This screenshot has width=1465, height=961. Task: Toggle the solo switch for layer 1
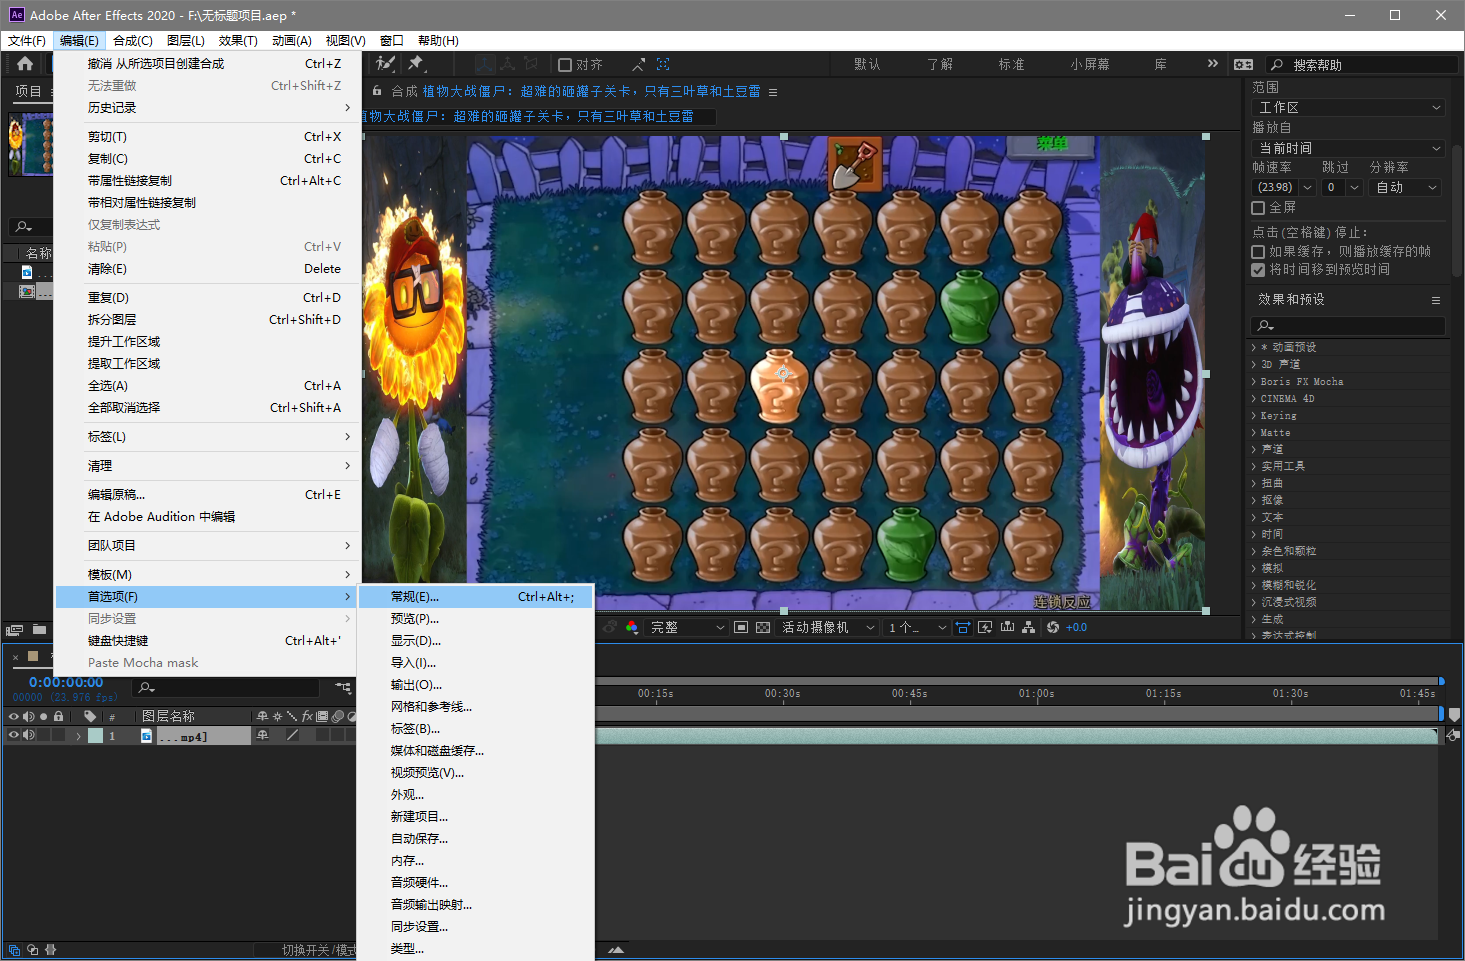(x=44, y=735)
